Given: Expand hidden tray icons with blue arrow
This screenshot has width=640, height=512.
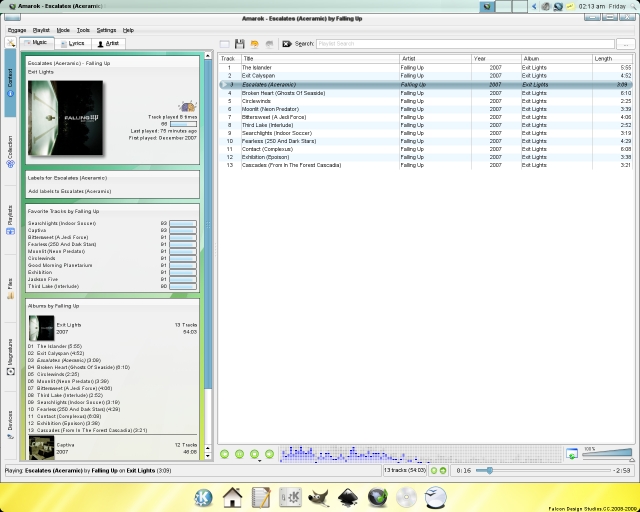Looking at the screenshot, I should pyautogui.click(x=534, y=7).
